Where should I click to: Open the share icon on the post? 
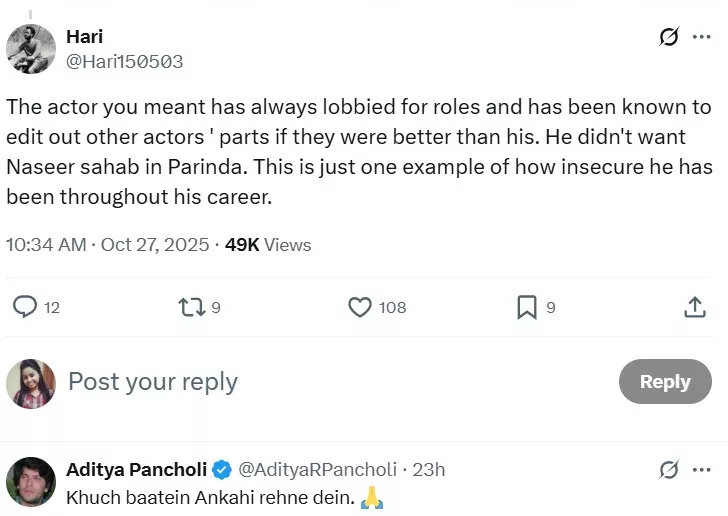(694, 307)
